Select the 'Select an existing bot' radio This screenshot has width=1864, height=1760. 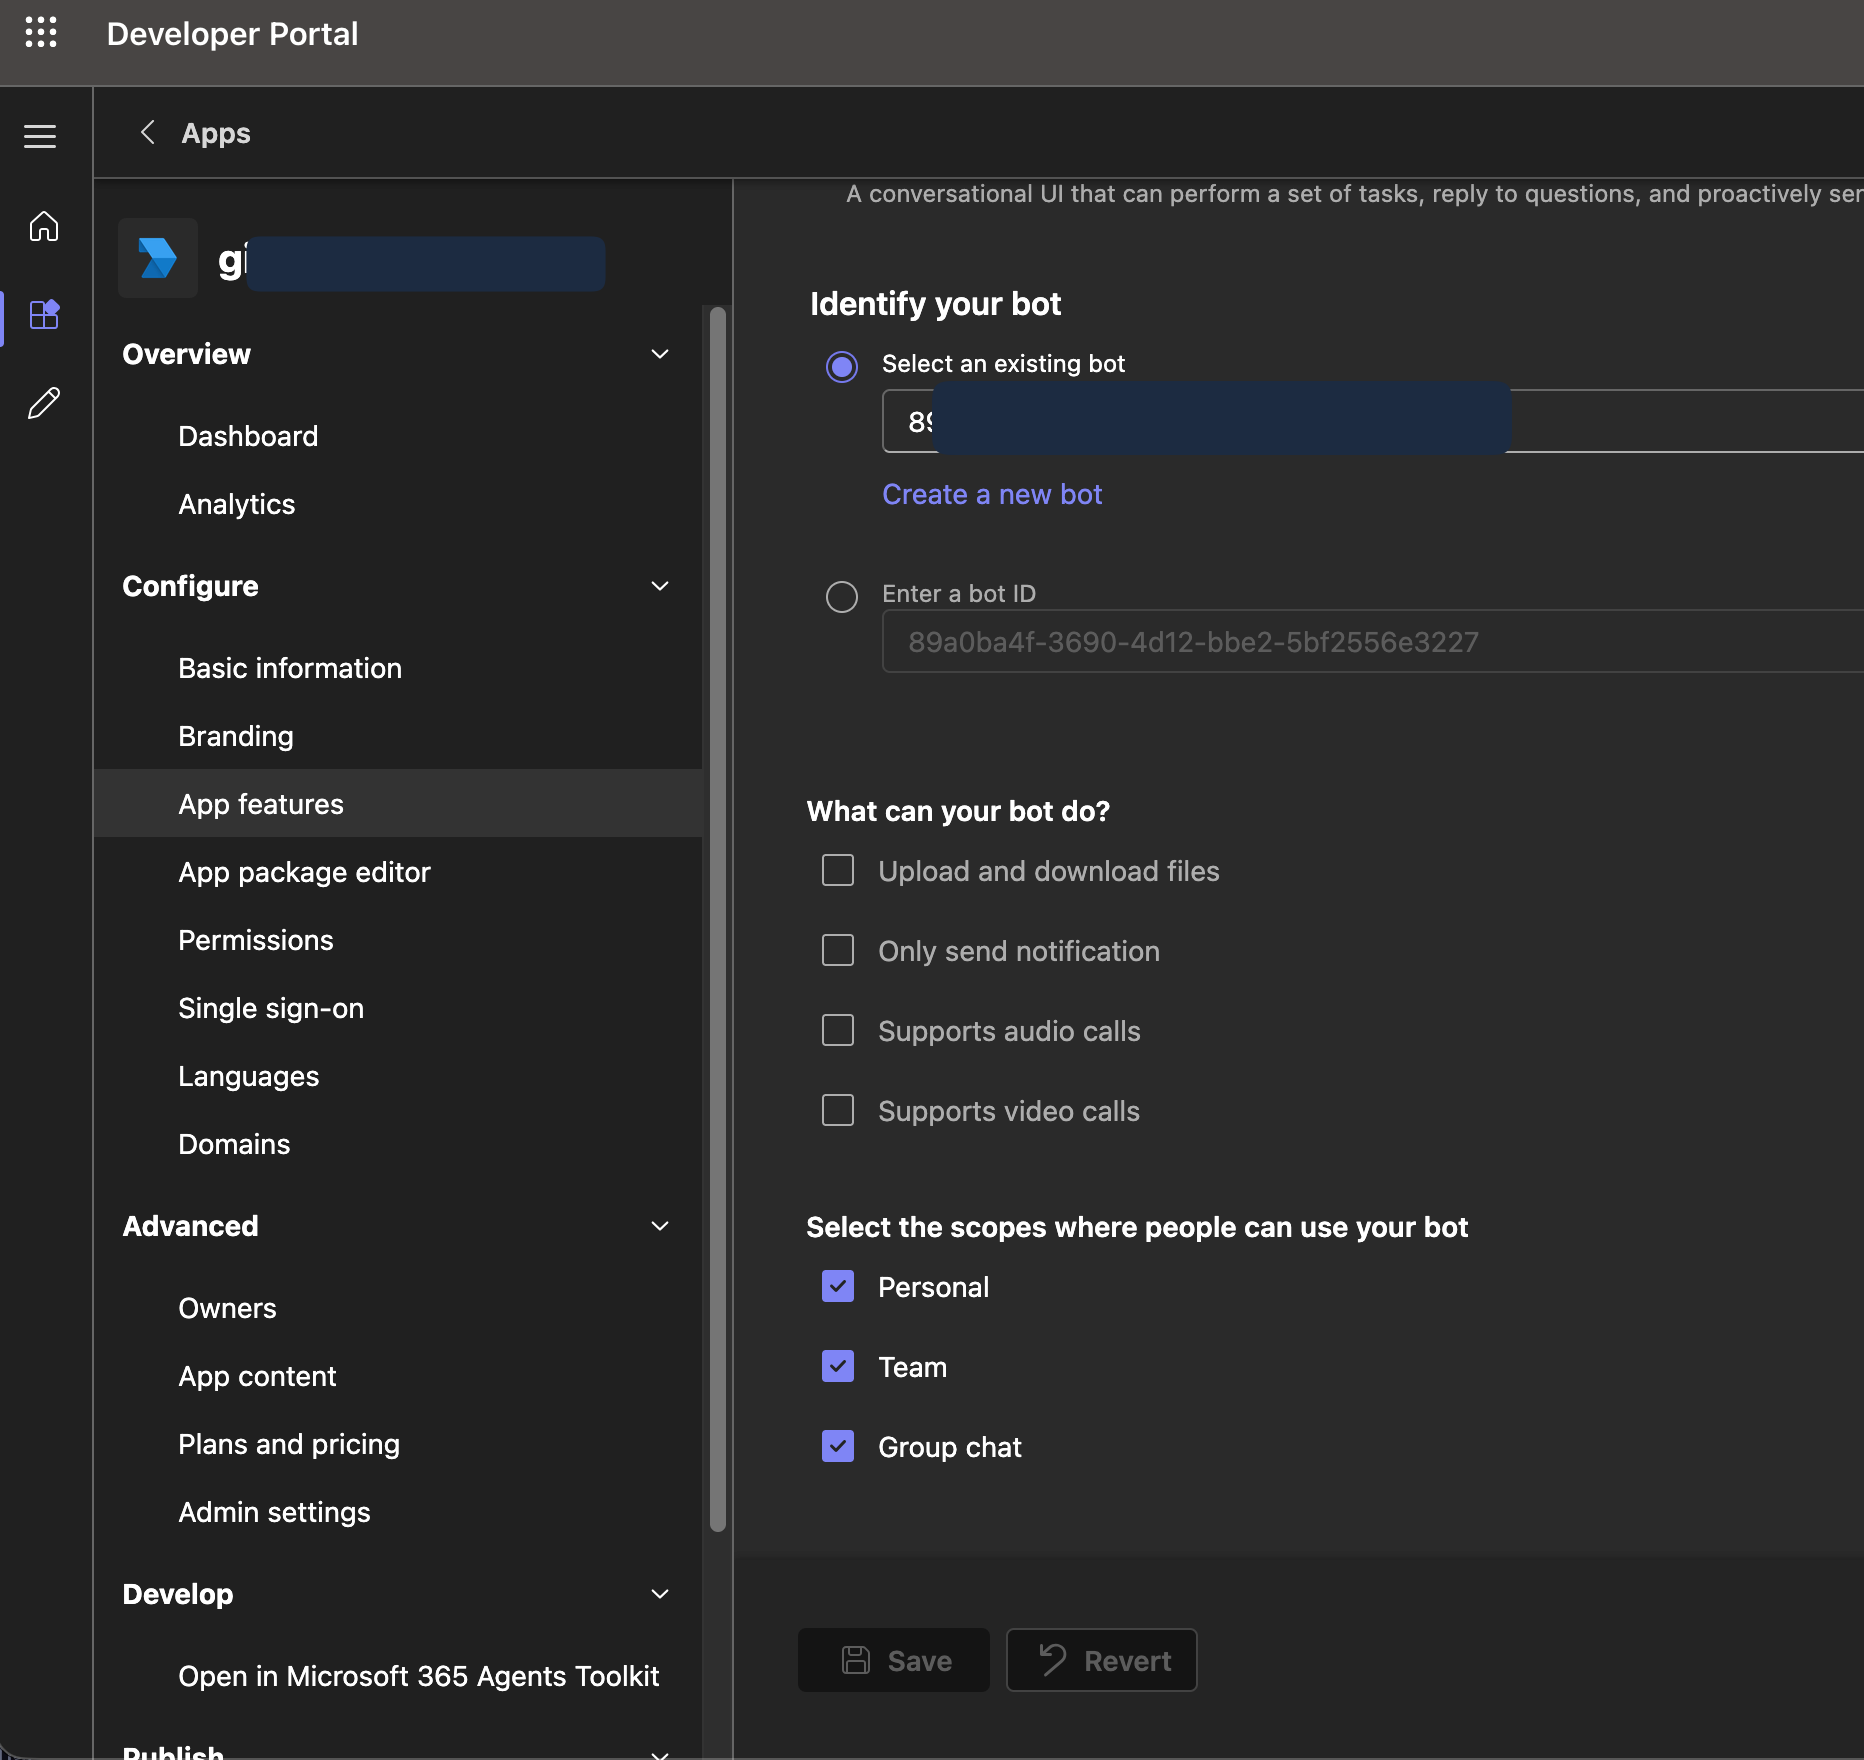842,367
